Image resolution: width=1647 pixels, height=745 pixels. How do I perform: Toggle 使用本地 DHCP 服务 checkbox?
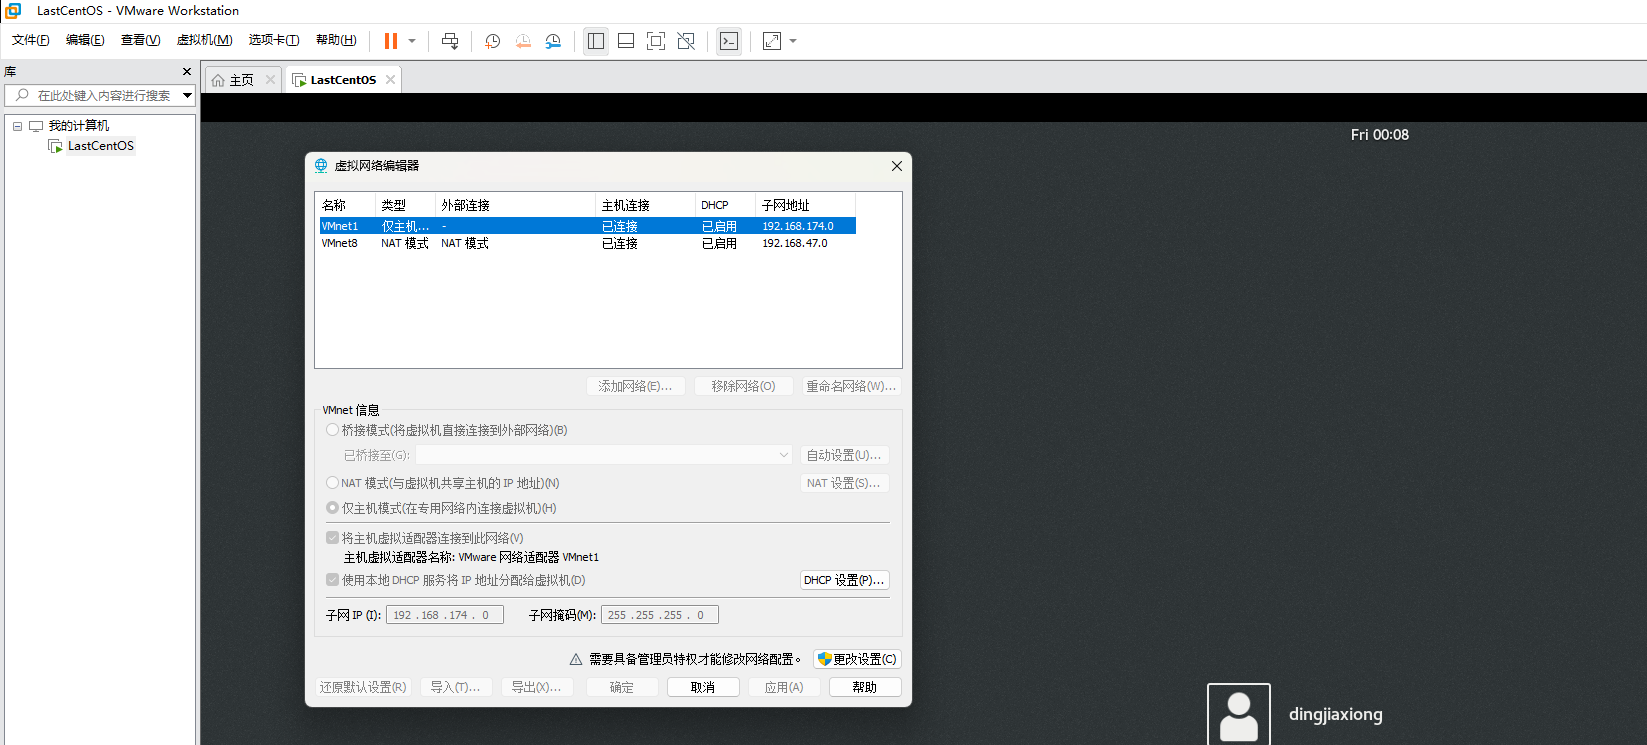[332, 580]
